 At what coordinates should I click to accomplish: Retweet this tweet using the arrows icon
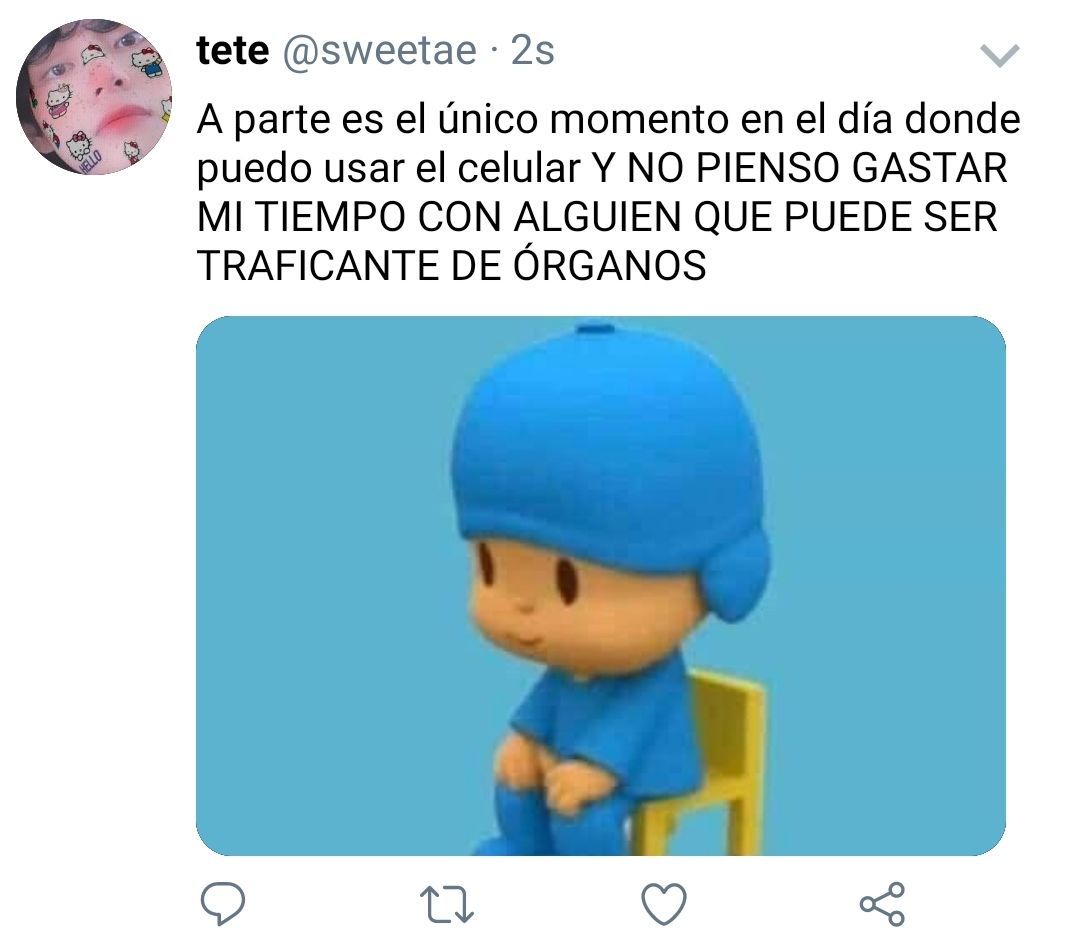pyautogui.click(x=446, y=904)
